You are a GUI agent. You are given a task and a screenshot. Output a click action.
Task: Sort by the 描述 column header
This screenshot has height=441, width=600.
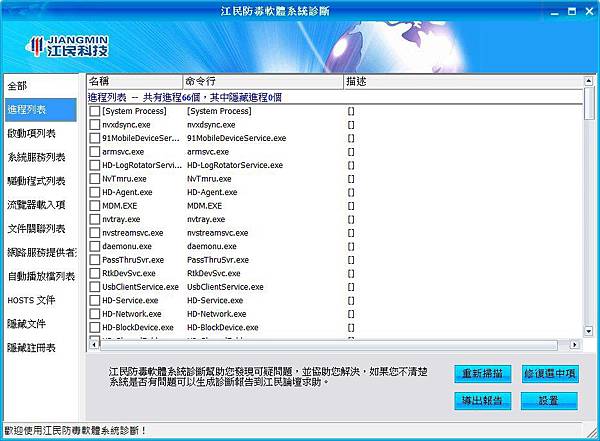(x=463, y=82)
